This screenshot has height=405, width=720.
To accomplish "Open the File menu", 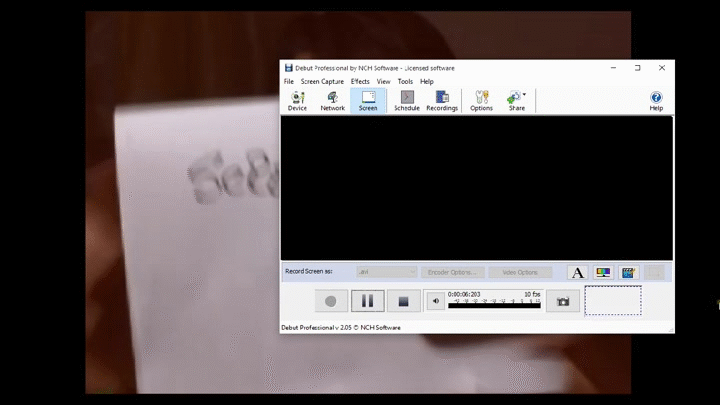I will 288,81.
